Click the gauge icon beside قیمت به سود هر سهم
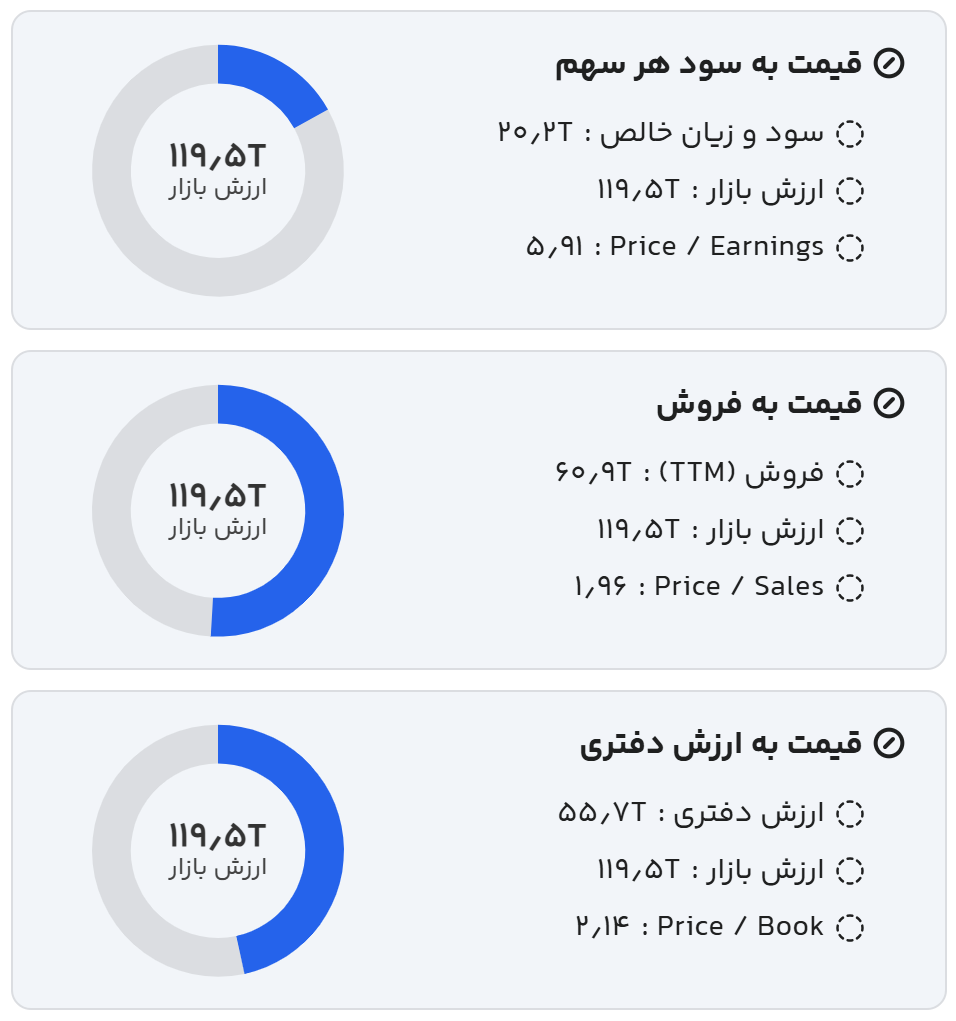The width and height of the screenshot is (956, 1021). point(888,64)
